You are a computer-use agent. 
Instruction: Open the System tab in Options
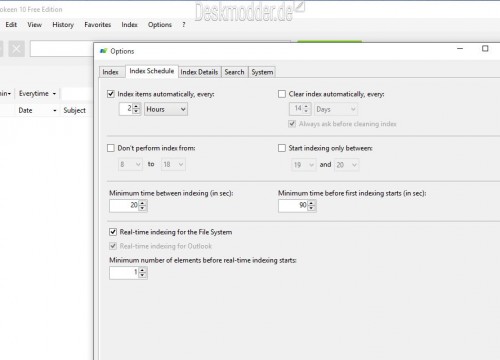tap(262, 72)
